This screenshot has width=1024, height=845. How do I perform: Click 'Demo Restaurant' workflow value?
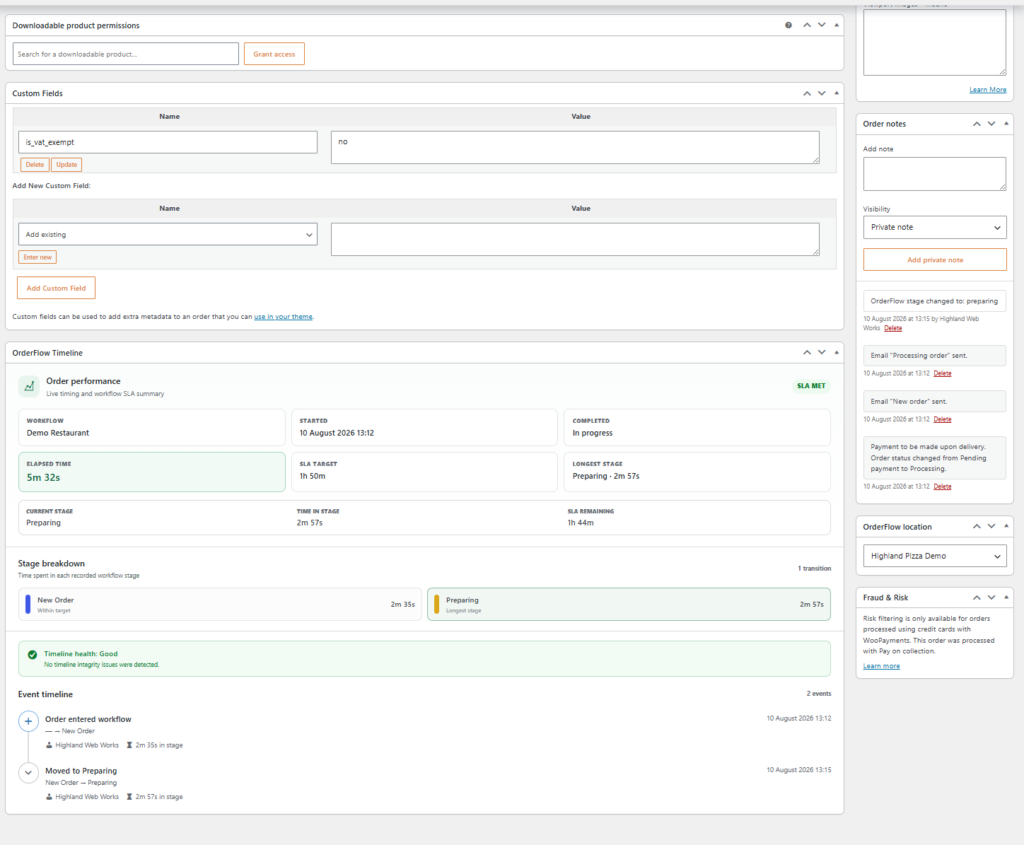57,433
